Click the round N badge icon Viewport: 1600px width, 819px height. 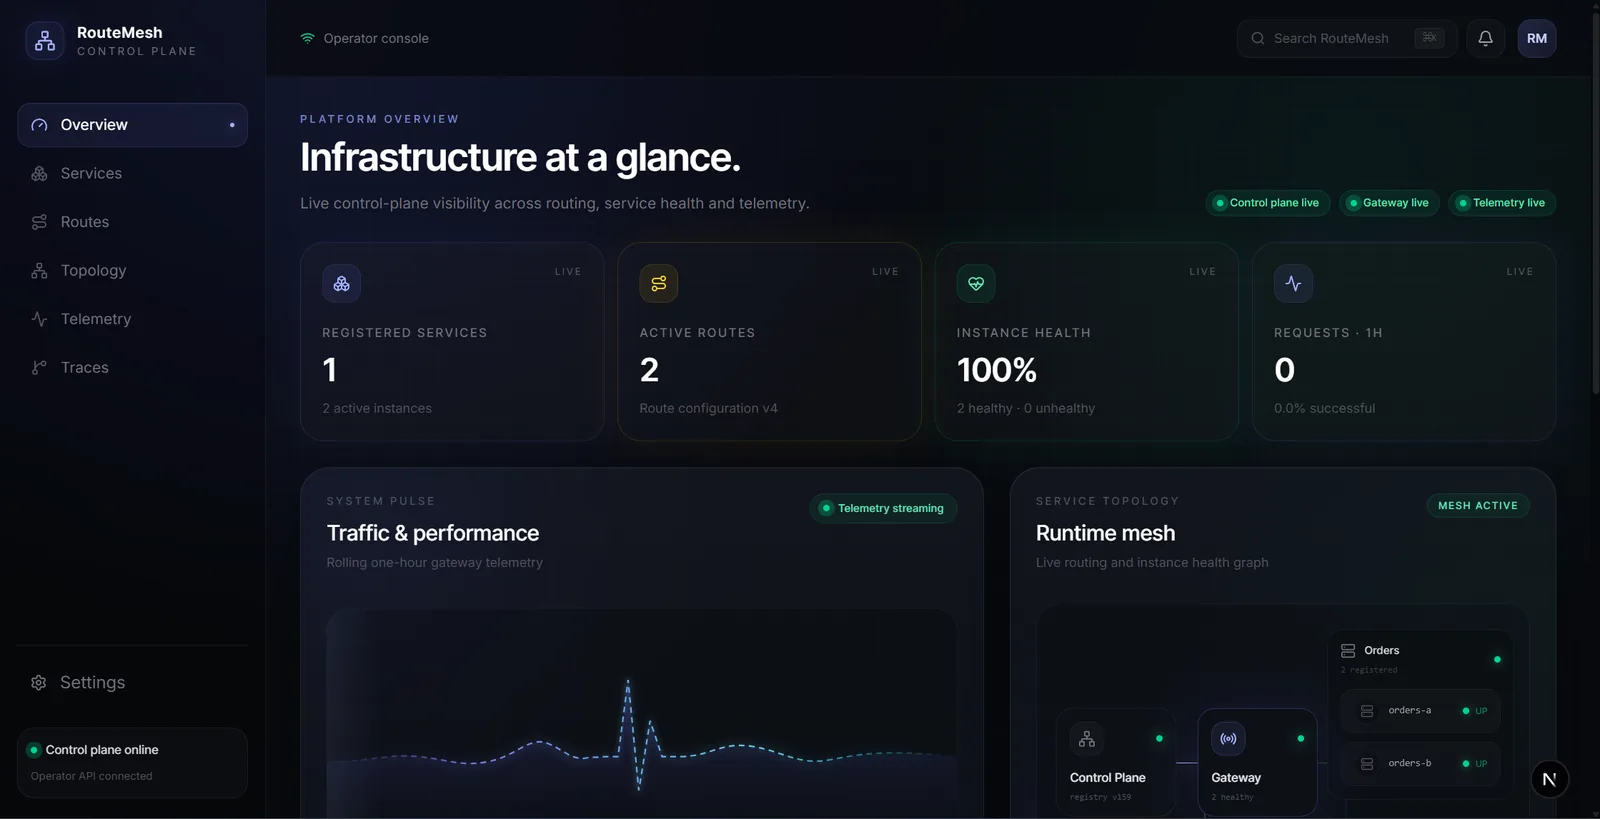[x=1549, y=779]
